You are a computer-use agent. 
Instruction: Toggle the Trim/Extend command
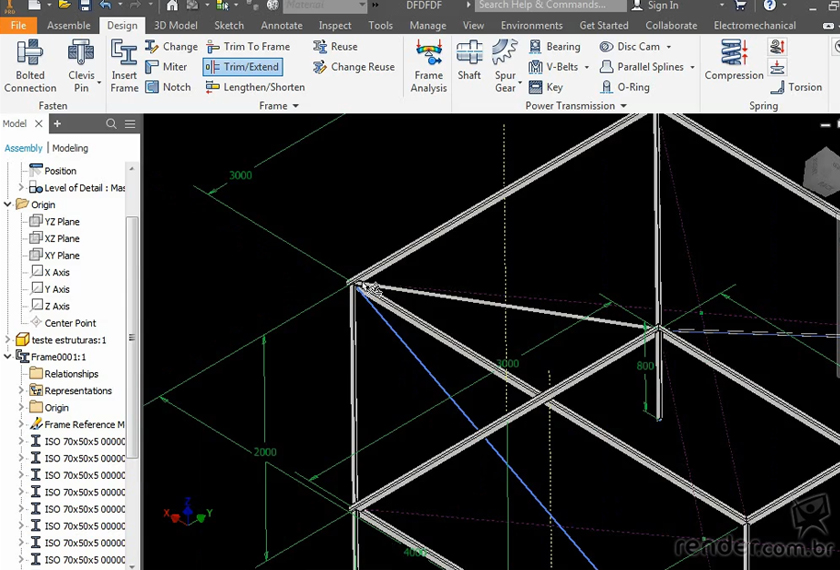[242, 67]
